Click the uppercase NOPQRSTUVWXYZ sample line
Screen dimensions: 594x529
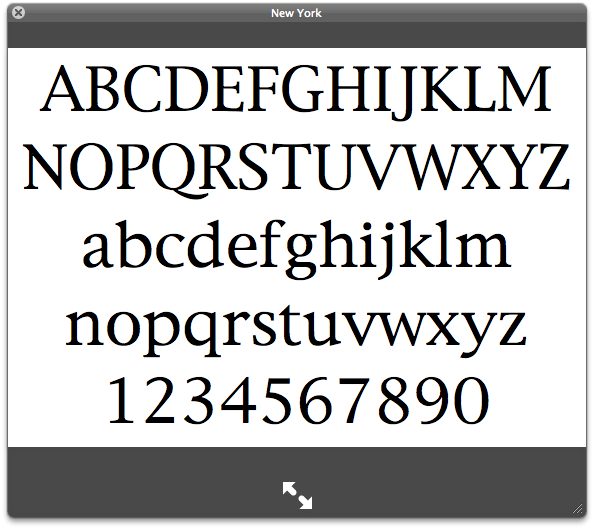point(297,170)
